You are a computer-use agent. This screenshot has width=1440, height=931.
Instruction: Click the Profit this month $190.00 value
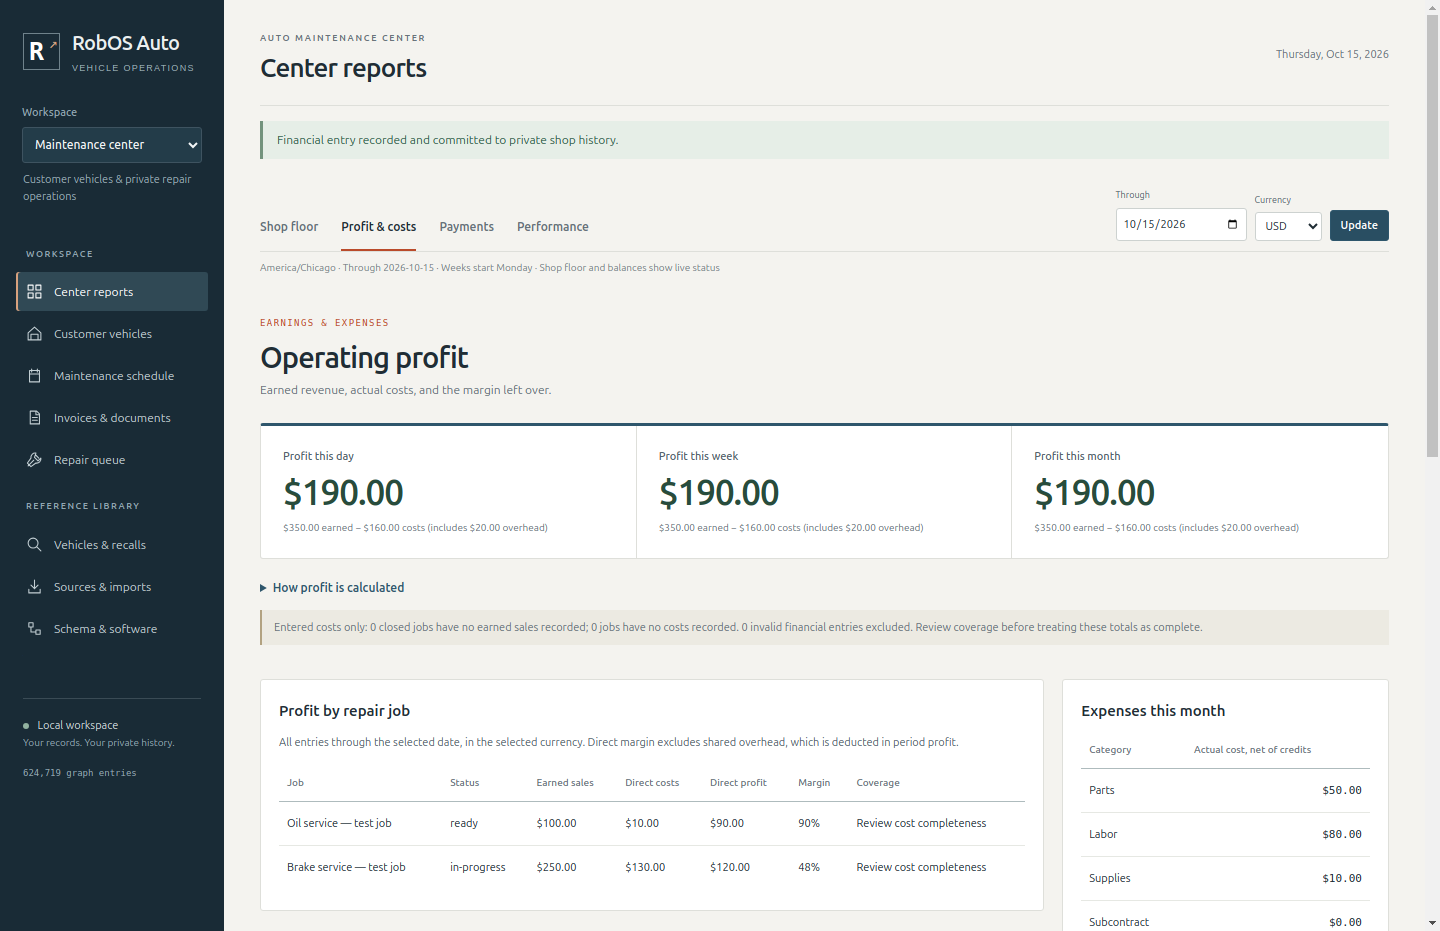pos(1094,493)
